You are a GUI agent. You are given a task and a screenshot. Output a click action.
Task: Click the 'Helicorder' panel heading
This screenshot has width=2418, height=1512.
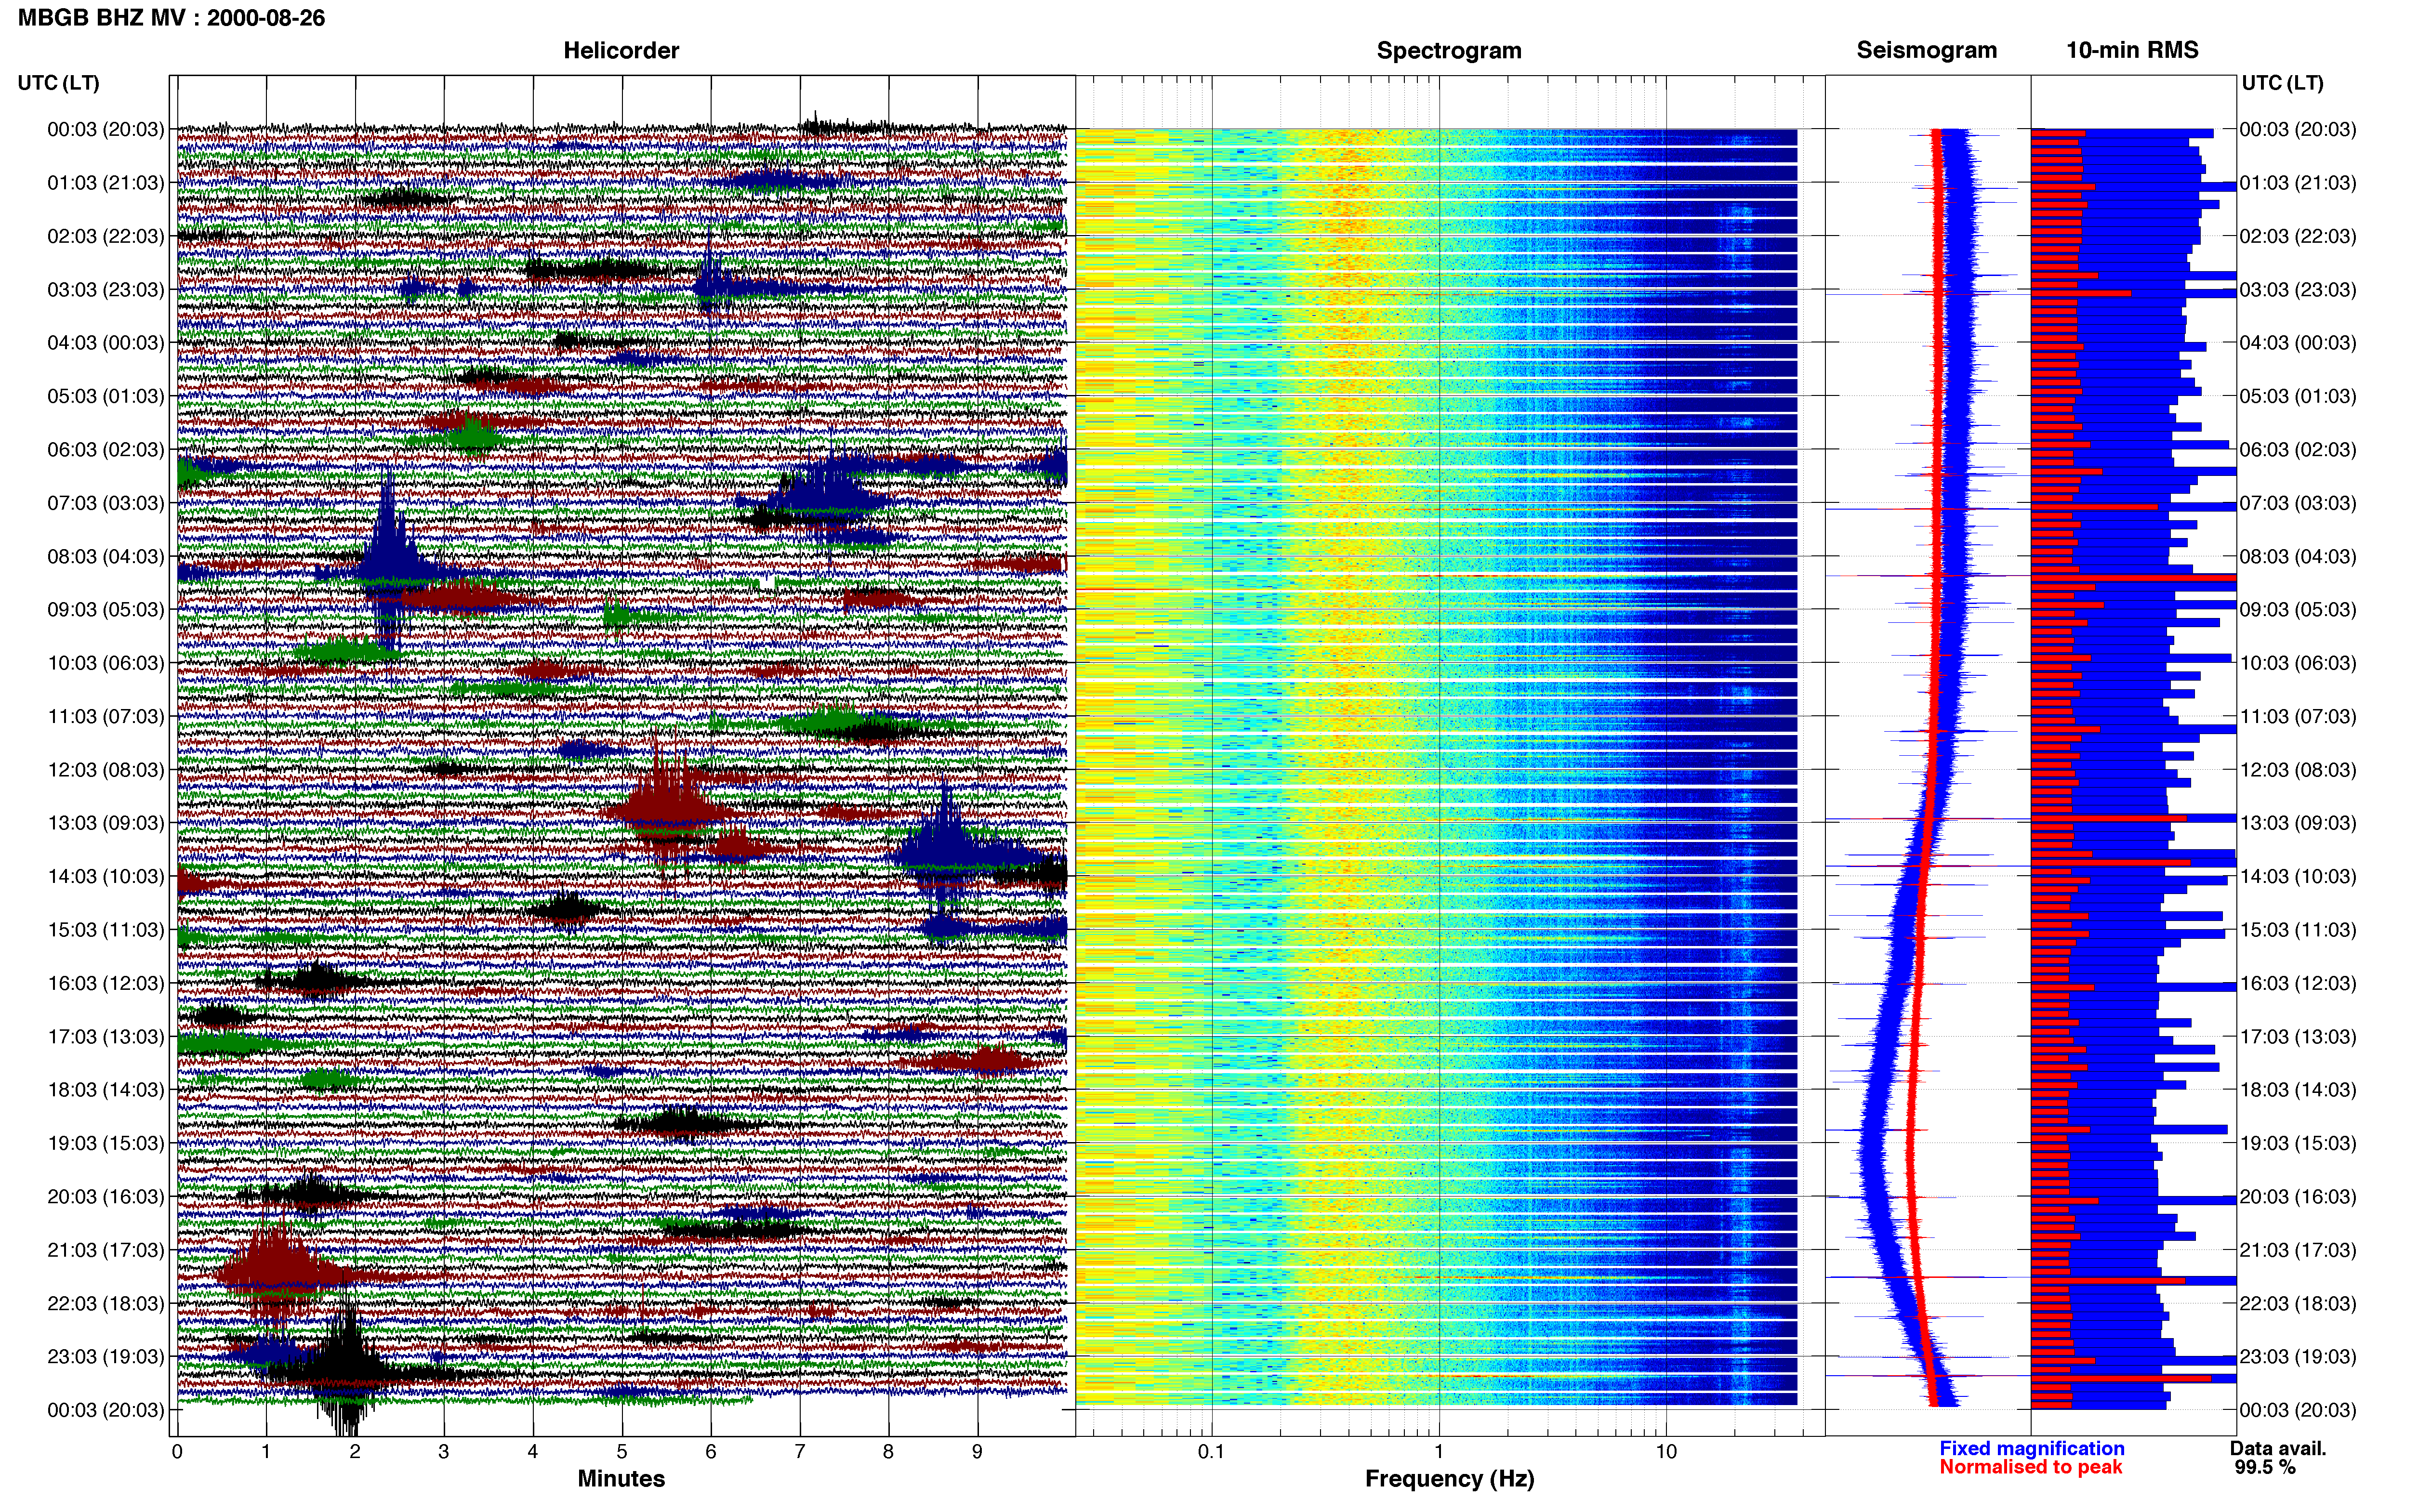coord(621,50)
